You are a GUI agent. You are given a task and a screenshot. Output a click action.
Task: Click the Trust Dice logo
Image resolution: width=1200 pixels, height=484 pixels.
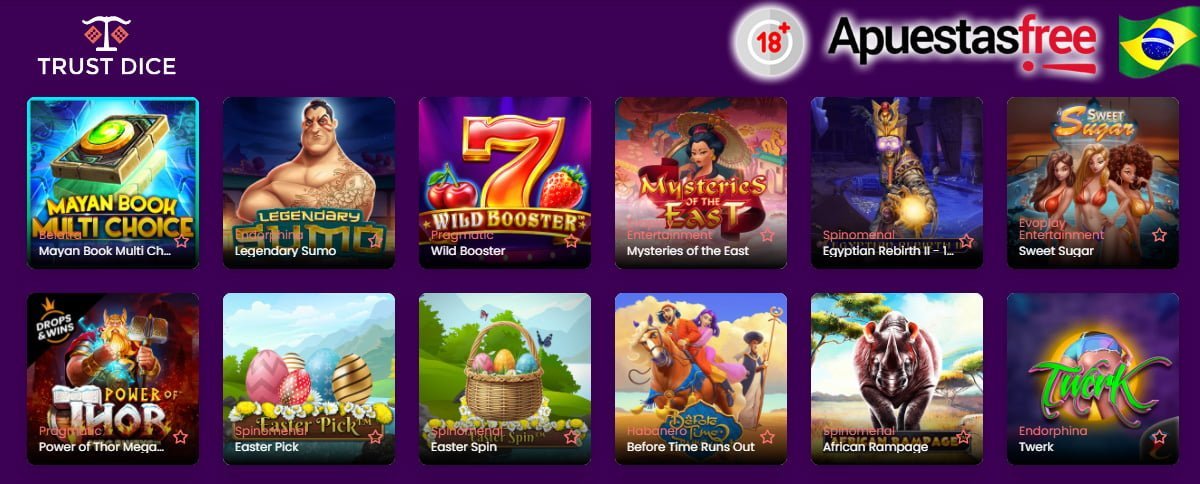coord(106,46)
